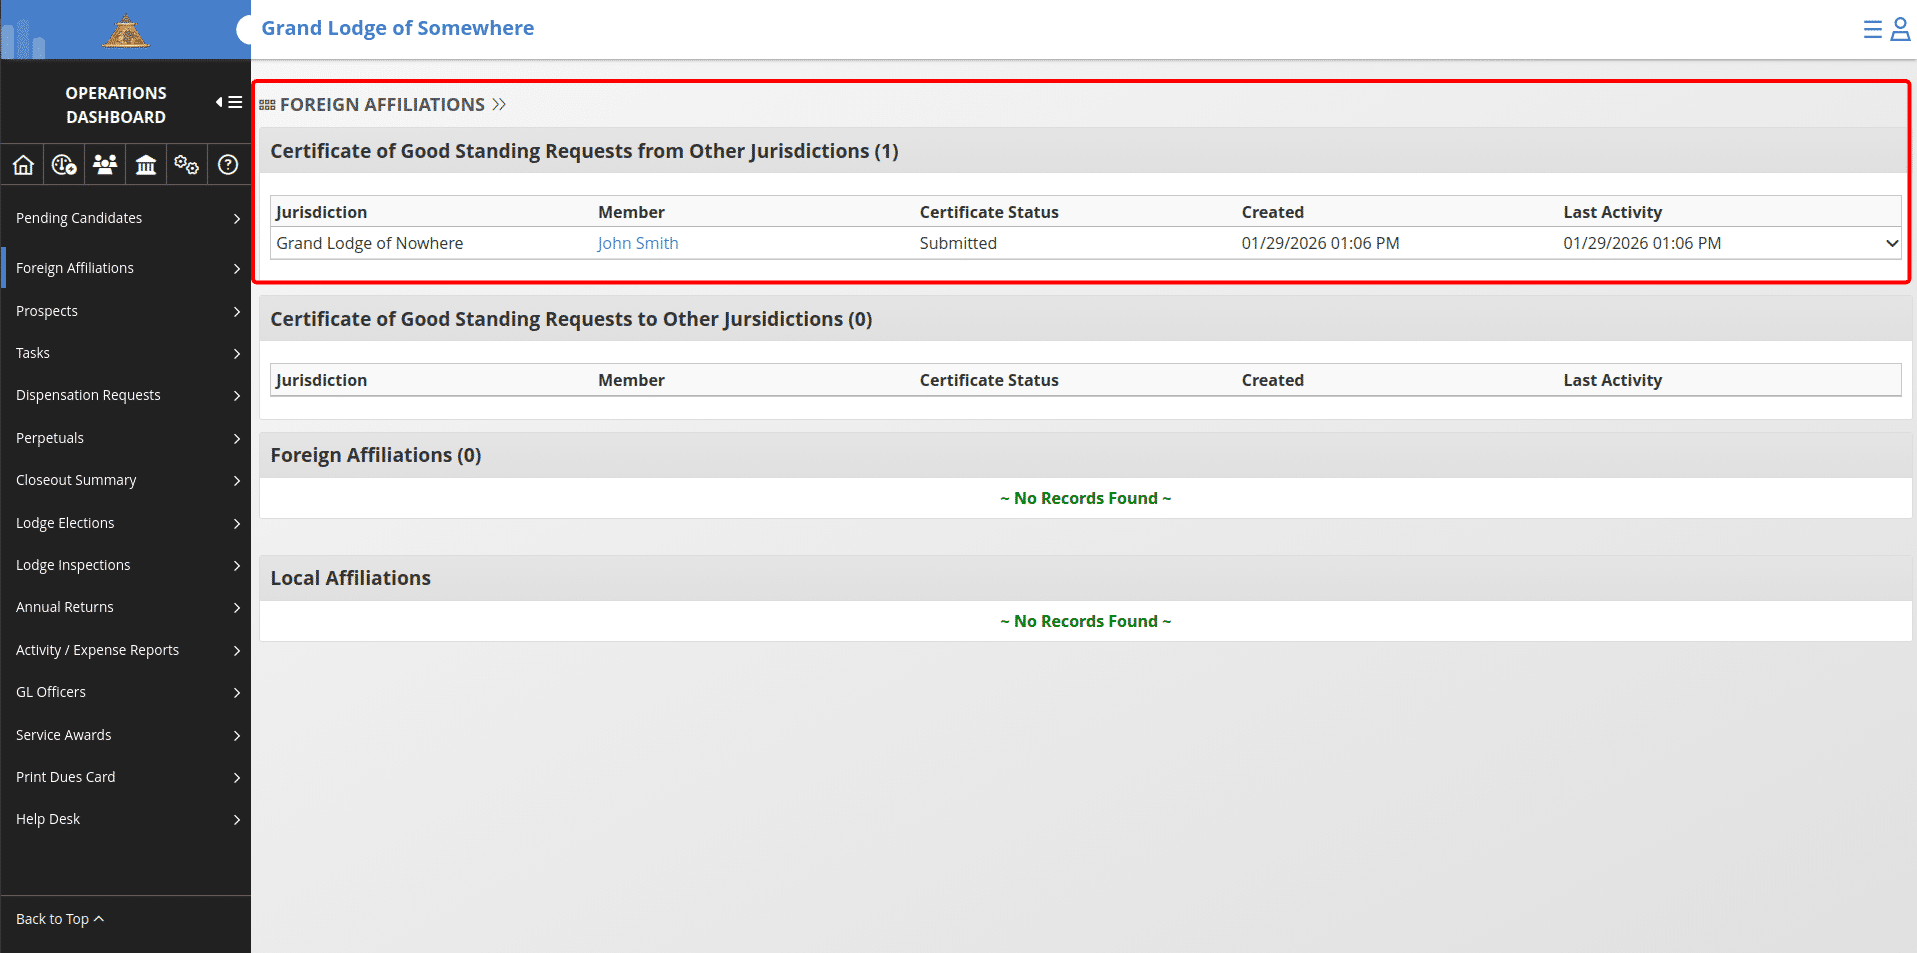Click Certificate Status header in first table
The height and width of the screenshot is (953, 1917).
tap(989, 212)
